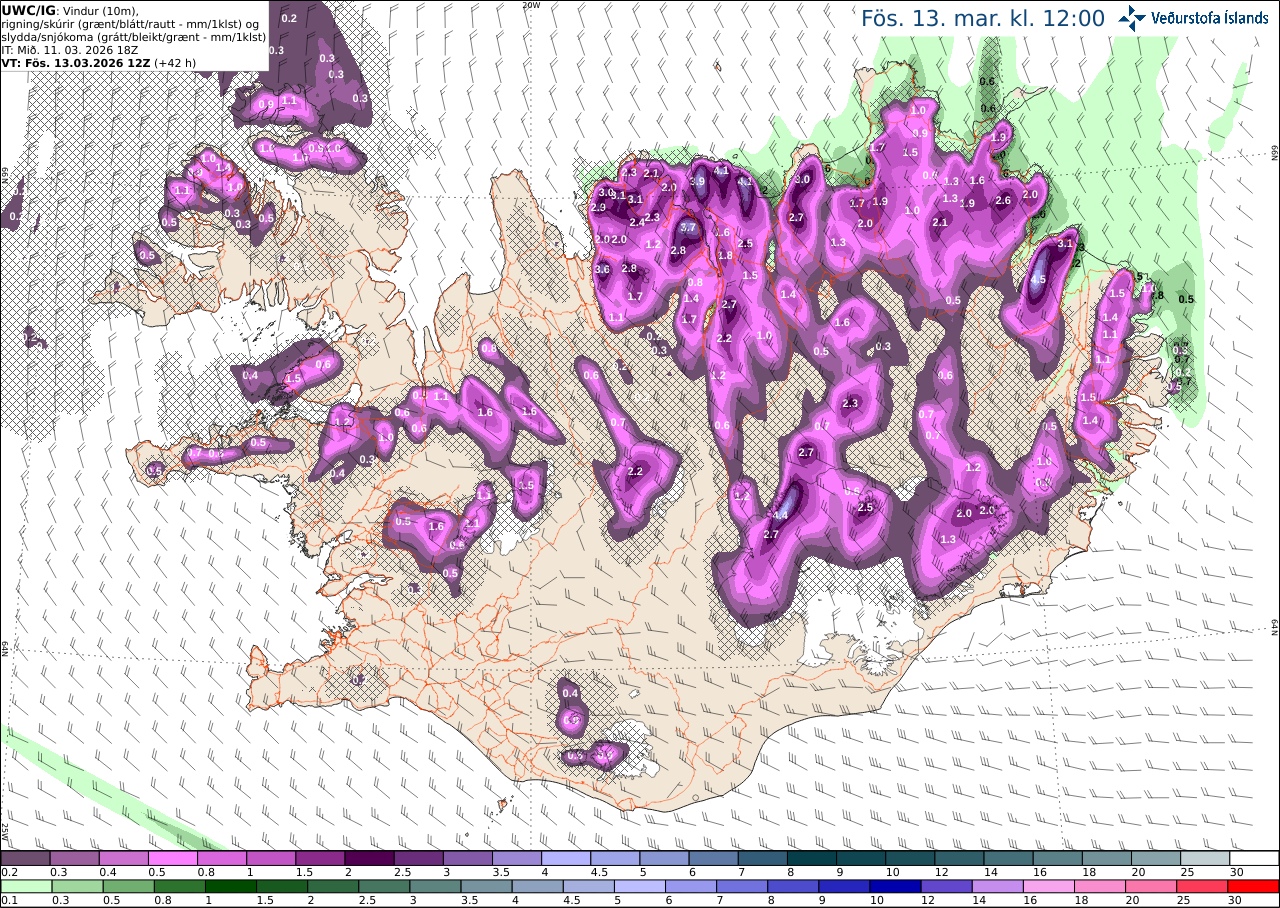Select the pale green 0.1 rain scale swatch
The image size is (1280, 908).
[x=26, y=886]
